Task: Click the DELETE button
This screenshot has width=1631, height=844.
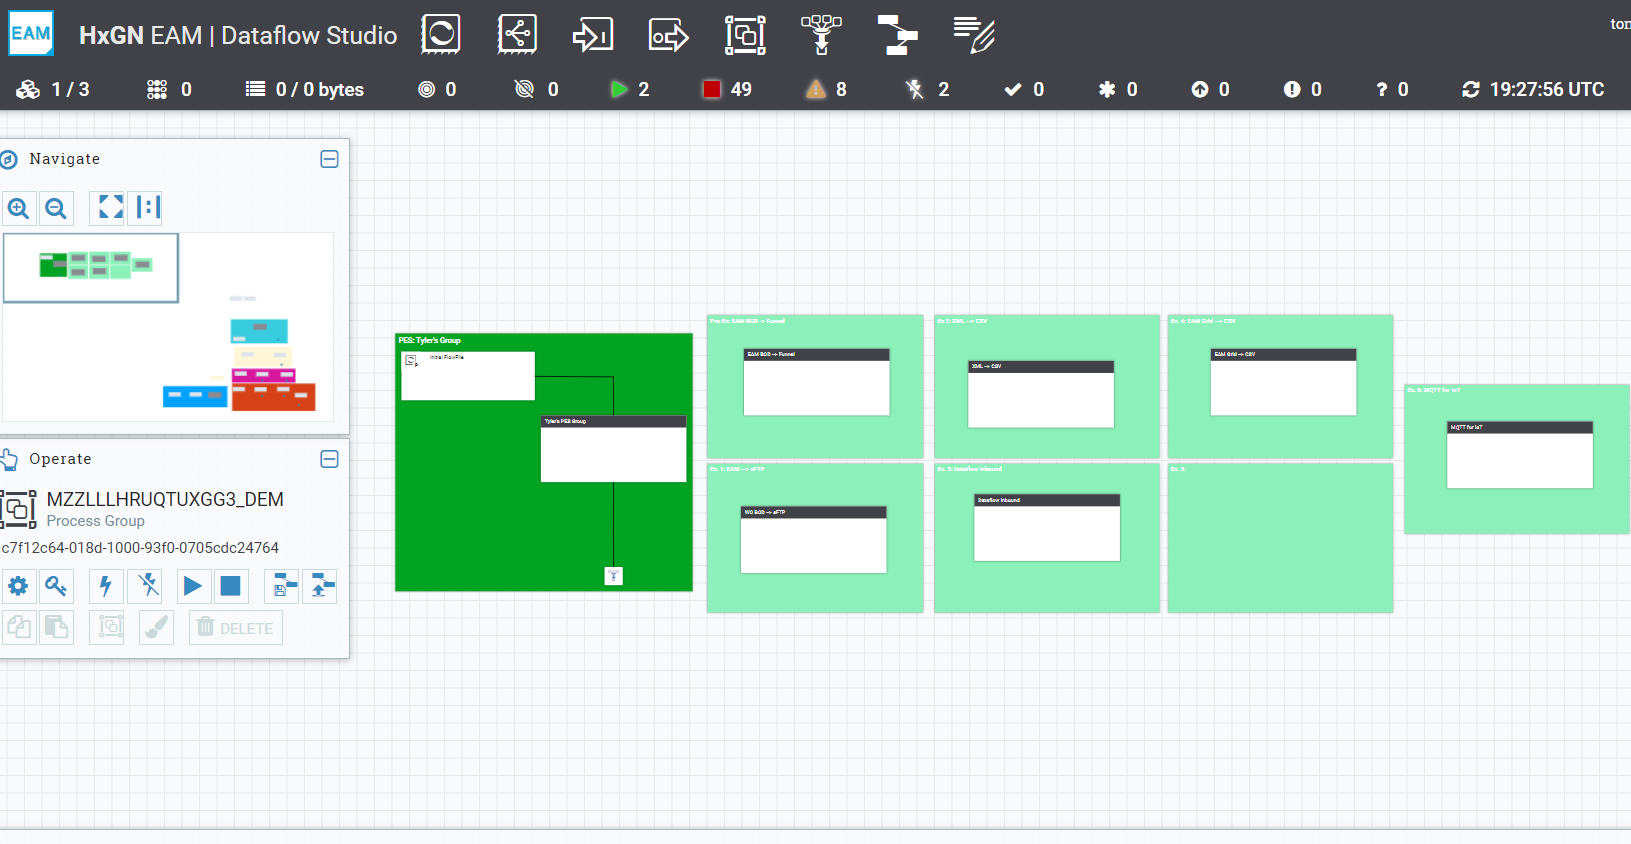Action: click(236, 628)
